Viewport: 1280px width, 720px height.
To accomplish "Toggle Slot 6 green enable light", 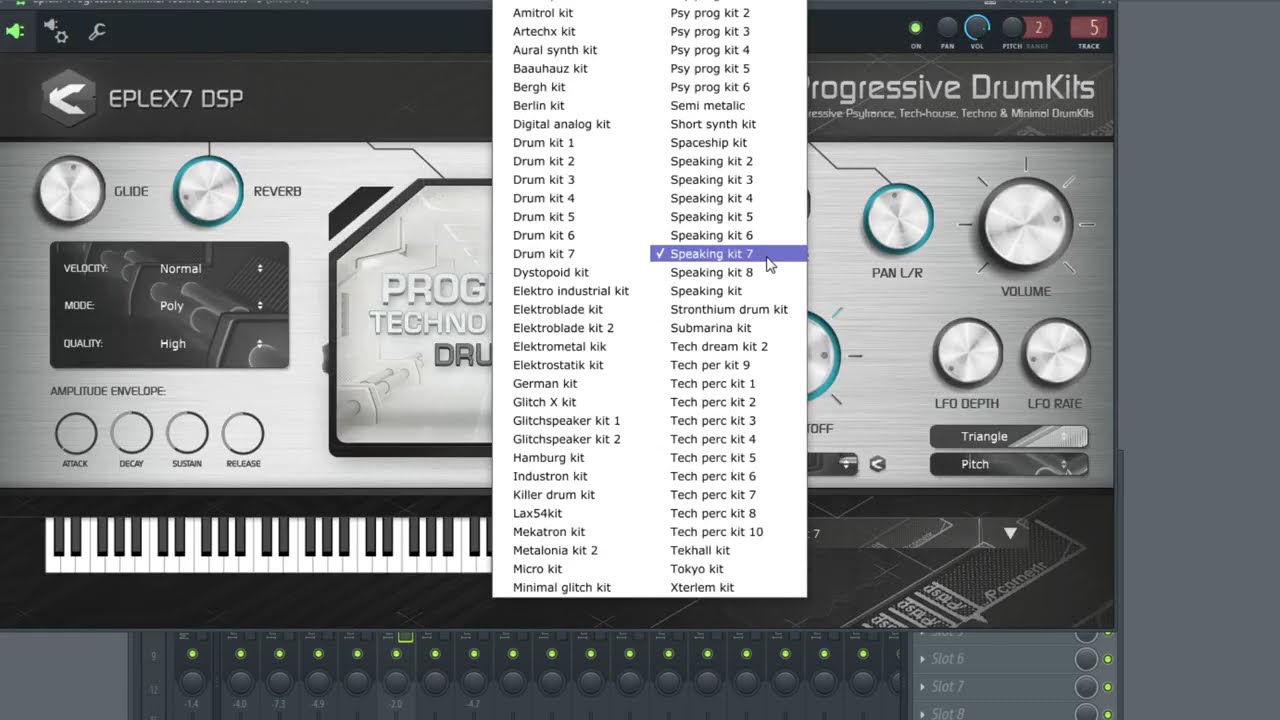I will (x=1108, y=659).
